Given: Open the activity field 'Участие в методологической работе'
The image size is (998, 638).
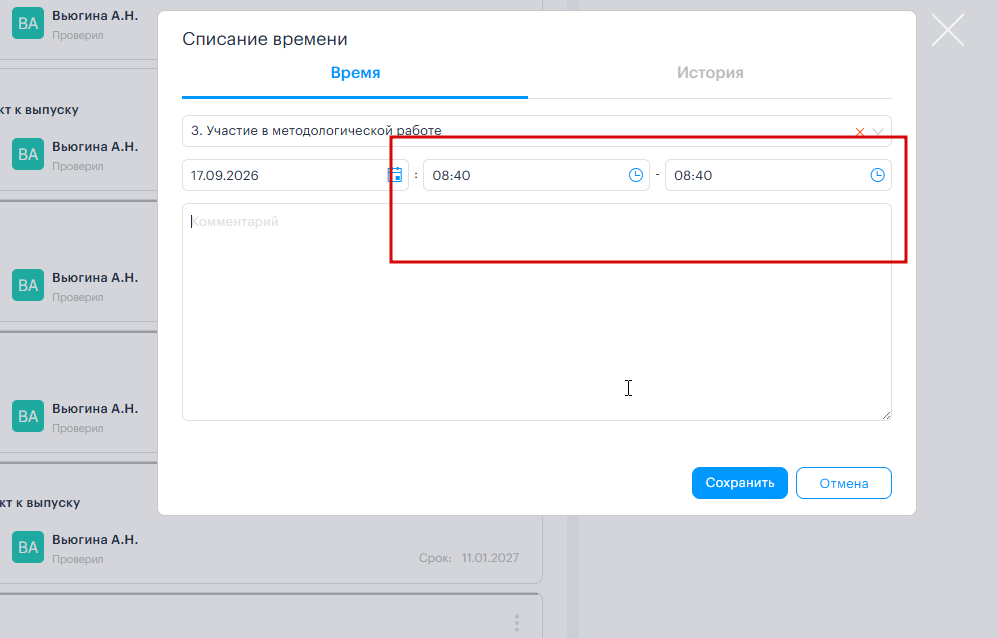Looking at the screenshot, I should point(537,131).
